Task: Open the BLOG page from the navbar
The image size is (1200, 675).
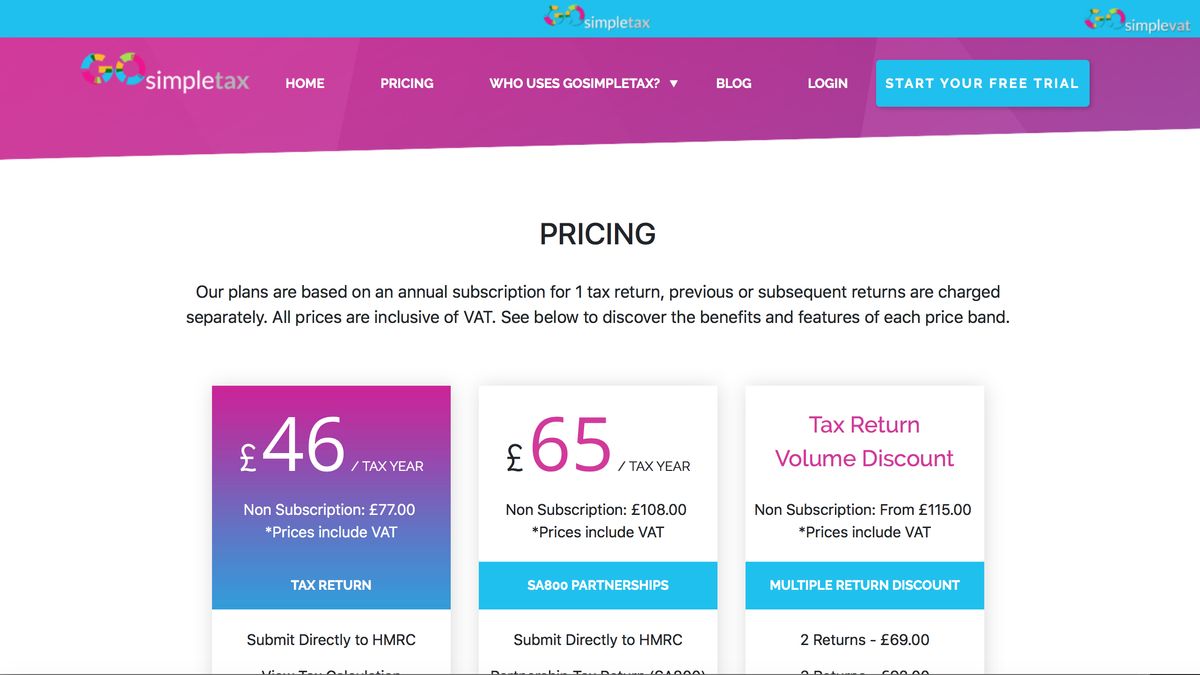Action: coord(733,83)
